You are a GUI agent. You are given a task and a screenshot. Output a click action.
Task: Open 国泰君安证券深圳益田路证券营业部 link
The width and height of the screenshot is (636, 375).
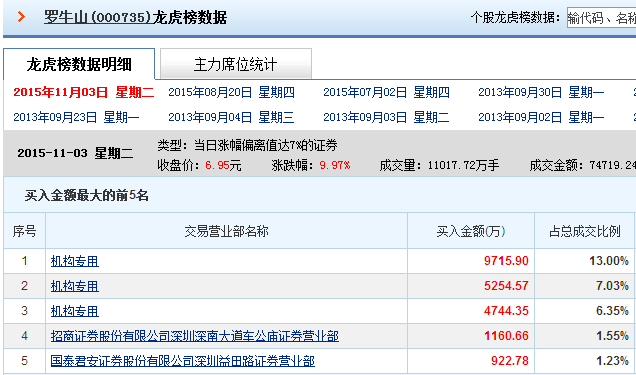click(x=183, y=361)
